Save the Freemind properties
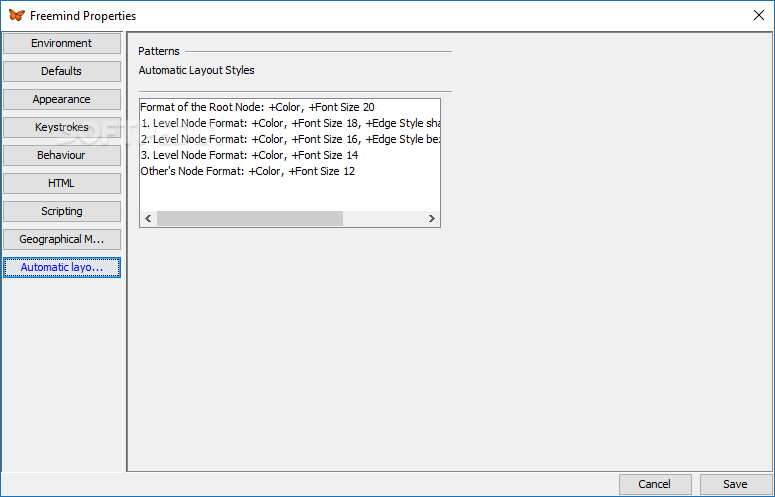Screen dimensions: 775x497 (x=735, y=484)
